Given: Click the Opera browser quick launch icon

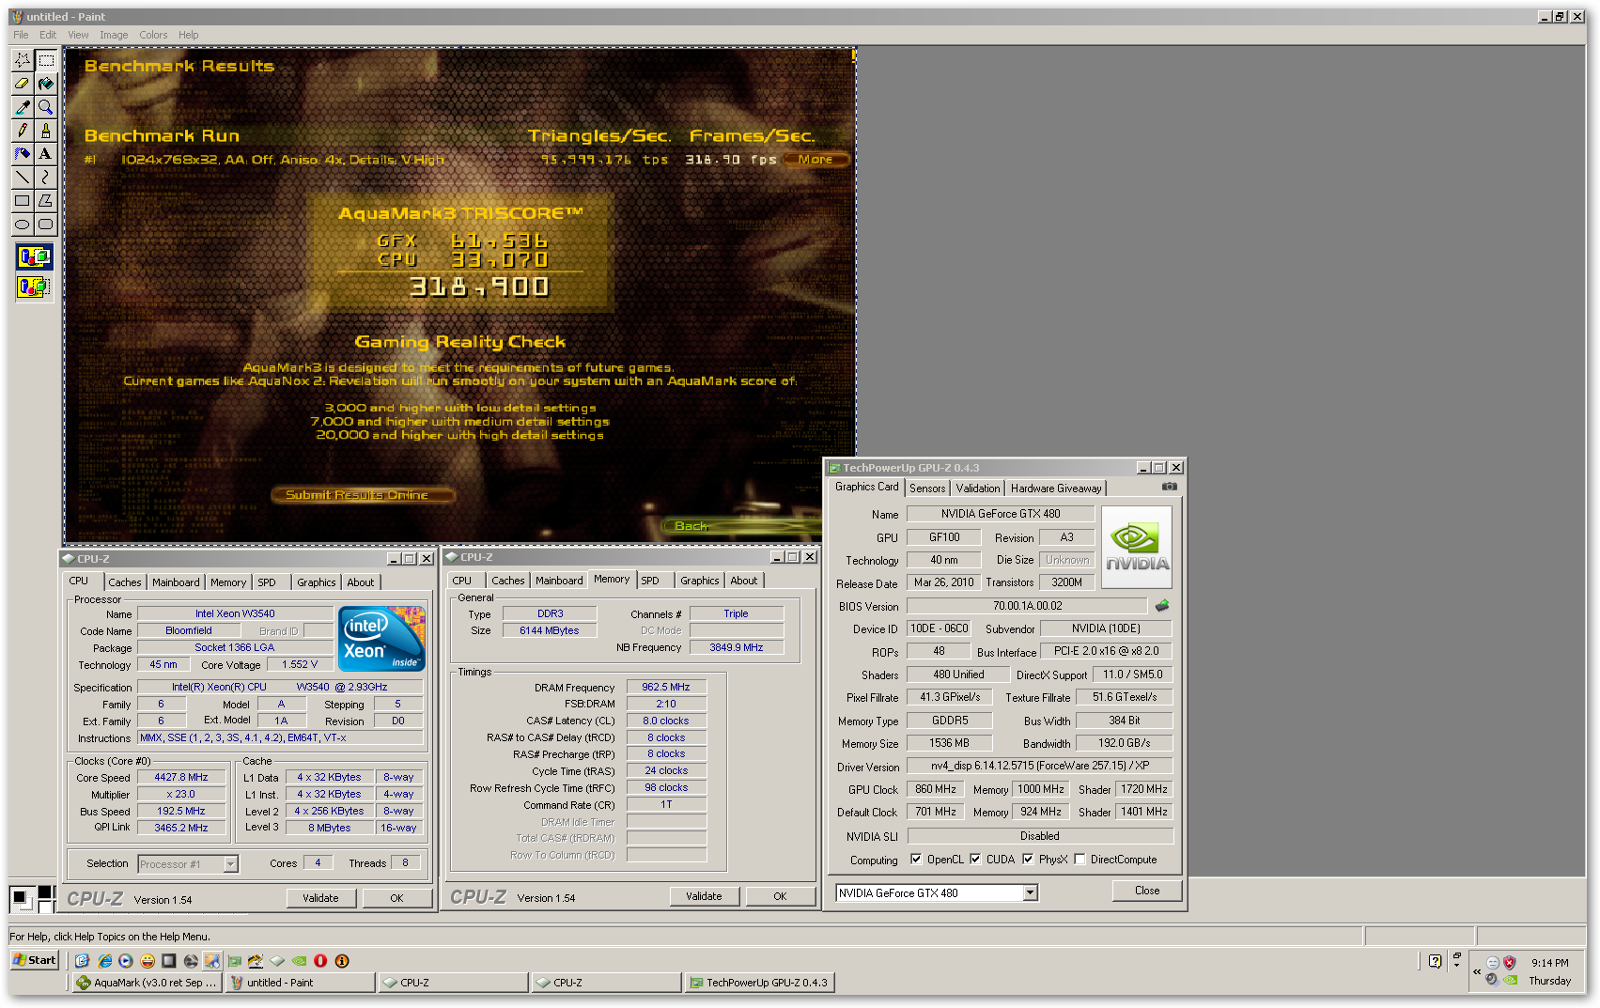Looking at the screenshot, I should 320,961.
